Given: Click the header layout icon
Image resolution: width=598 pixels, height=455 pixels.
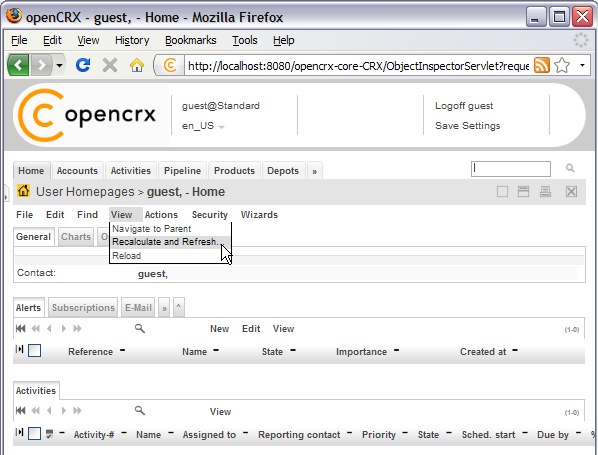Looking at the screenshot, I should (x=523, y=191).
